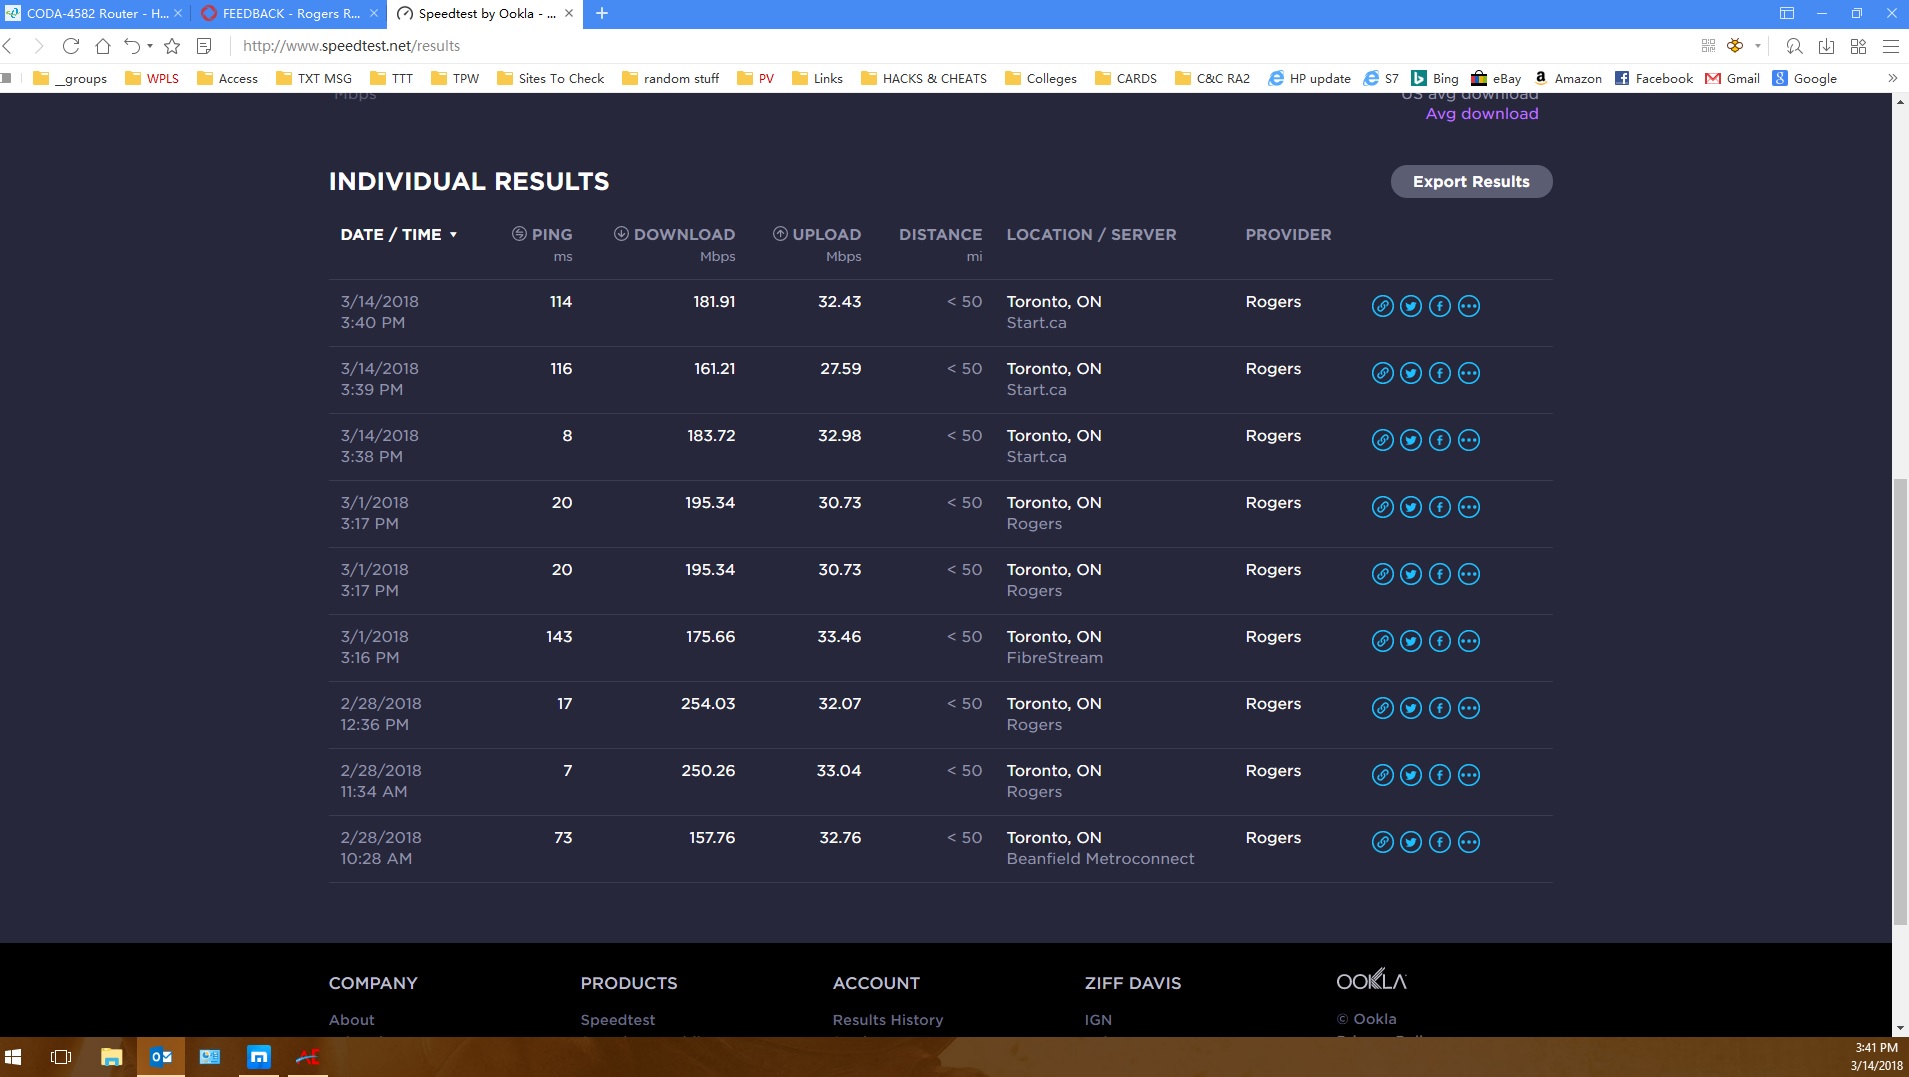This screenshot has height=1077, width=1909.
Task: Select download value 254.03
Action: coord(708,704)
